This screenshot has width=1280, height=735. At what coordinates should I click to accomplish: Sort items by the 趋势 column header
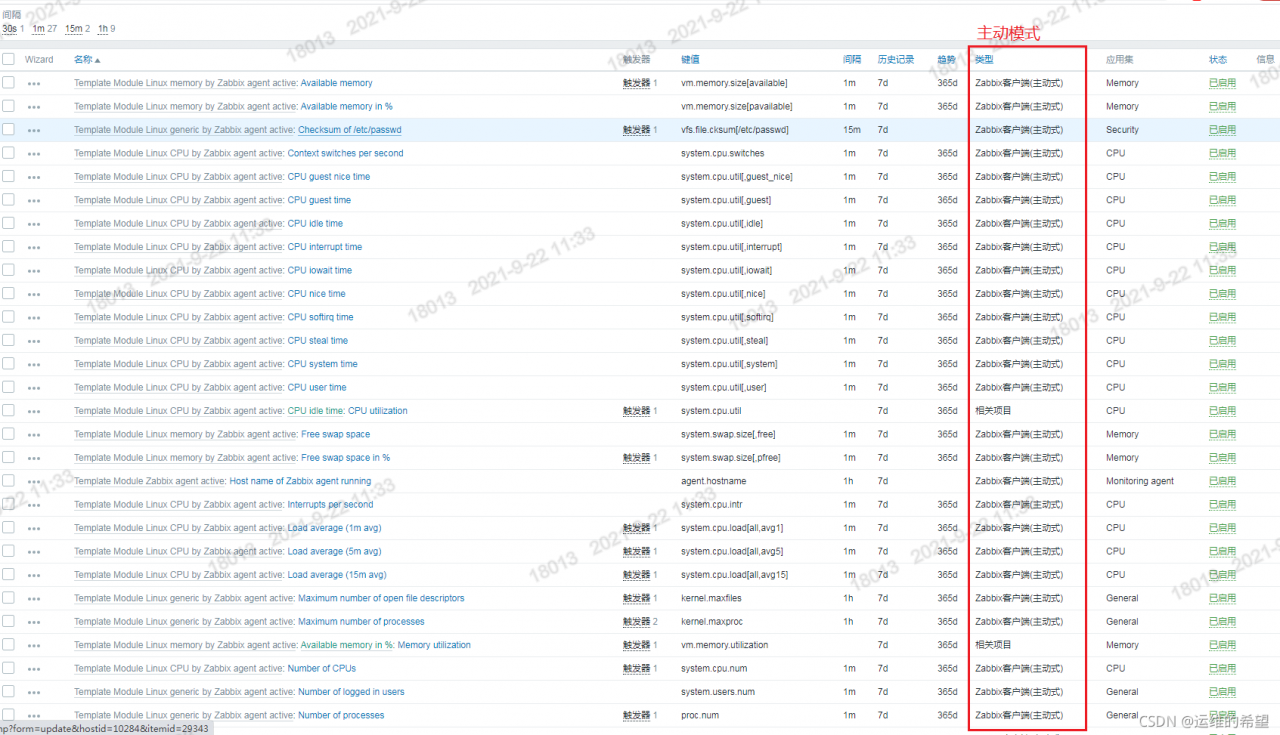[x=946, y=60]
